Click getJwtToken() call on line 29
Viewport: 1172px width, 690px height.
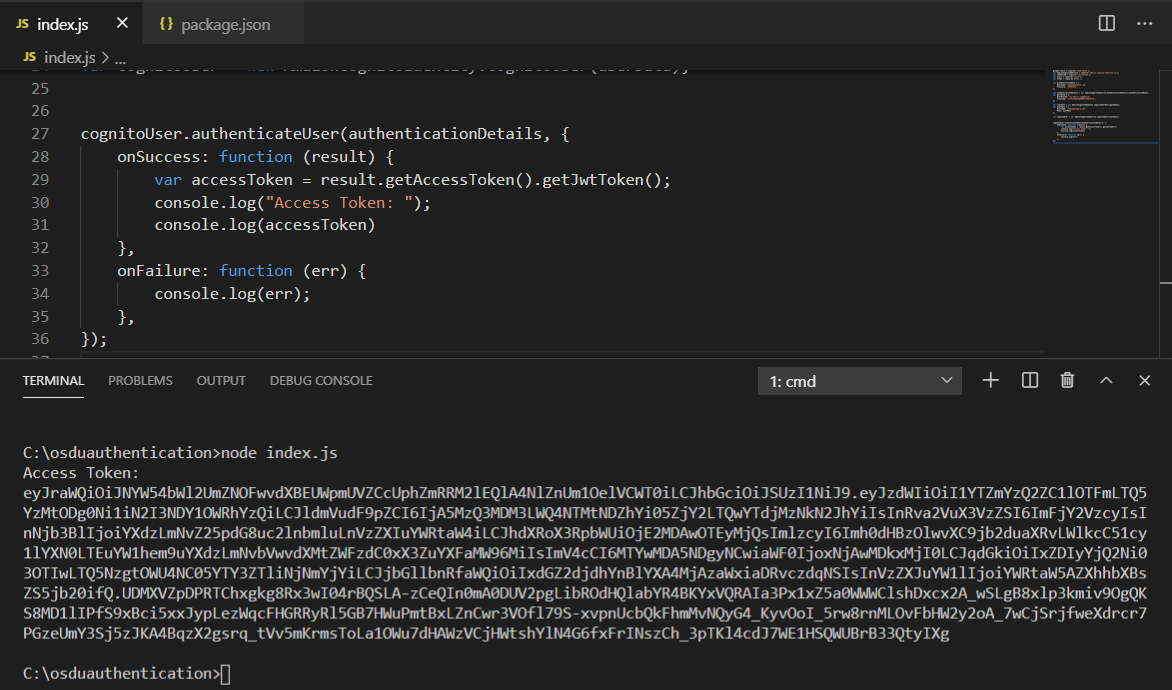click(x=602, y=180)
